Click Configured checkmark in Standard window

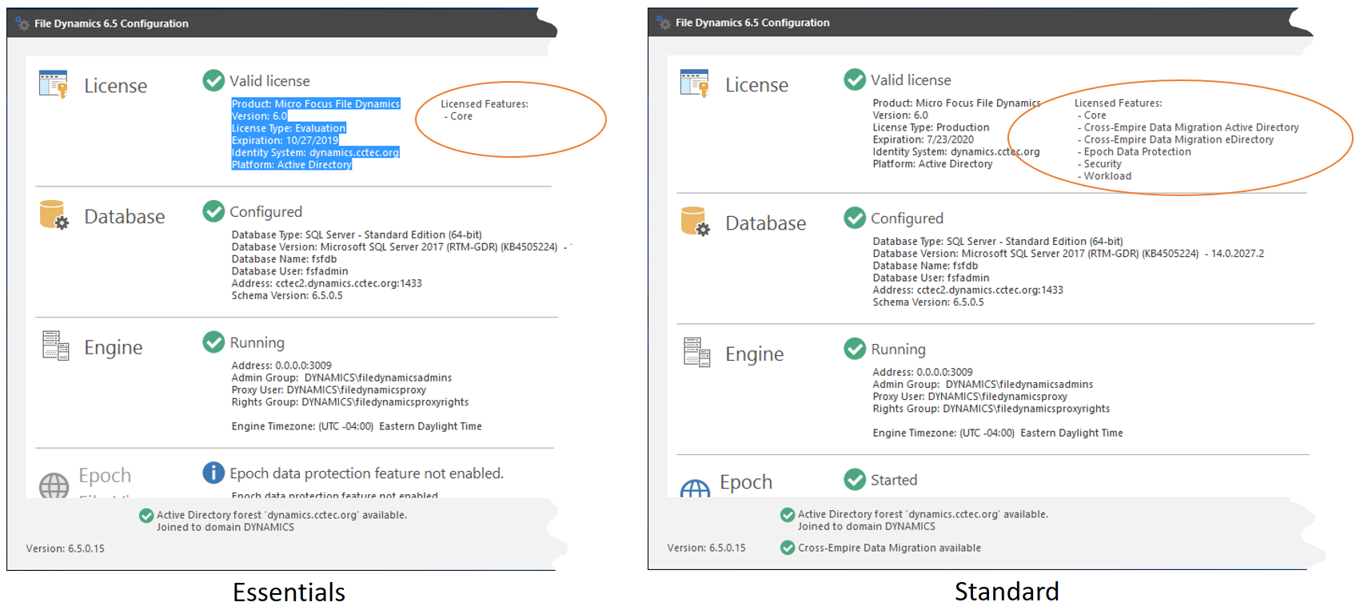(854, 217)
